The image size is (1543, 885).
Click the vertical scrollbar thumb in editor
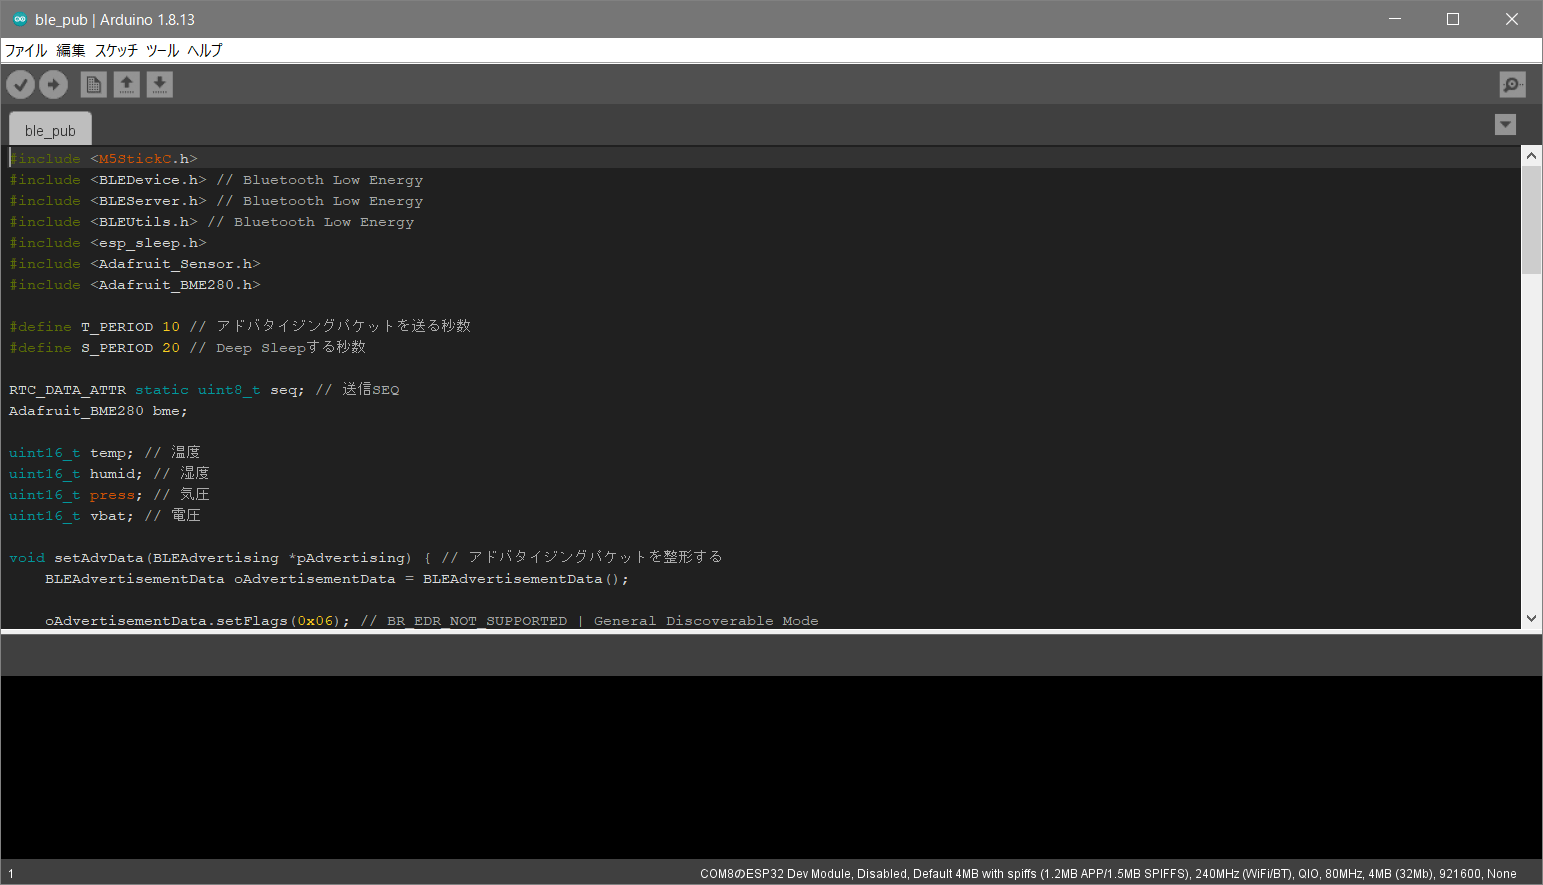(1531, 220)
